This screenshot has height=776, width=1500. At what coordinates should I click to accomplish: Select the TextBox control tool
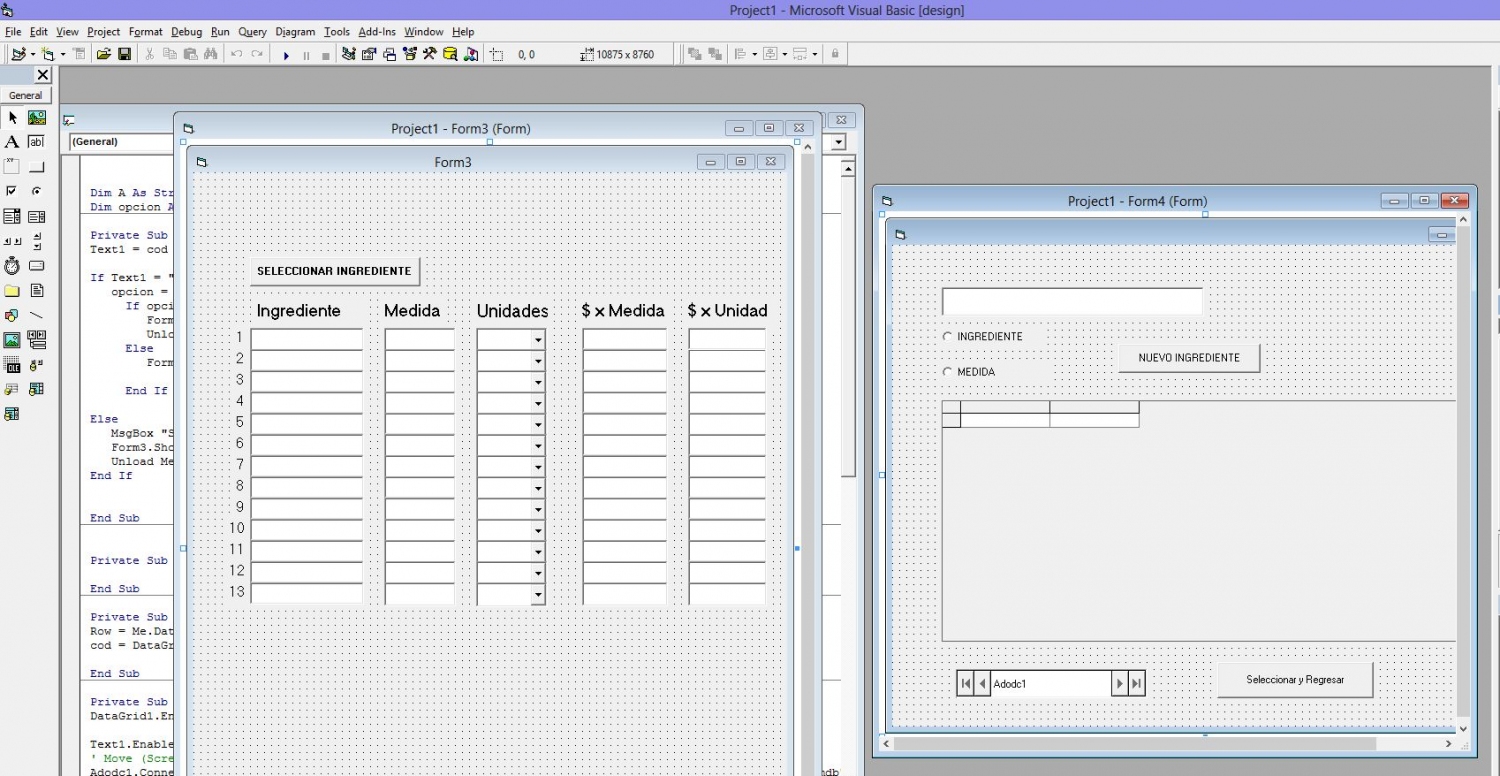point(37,142)
